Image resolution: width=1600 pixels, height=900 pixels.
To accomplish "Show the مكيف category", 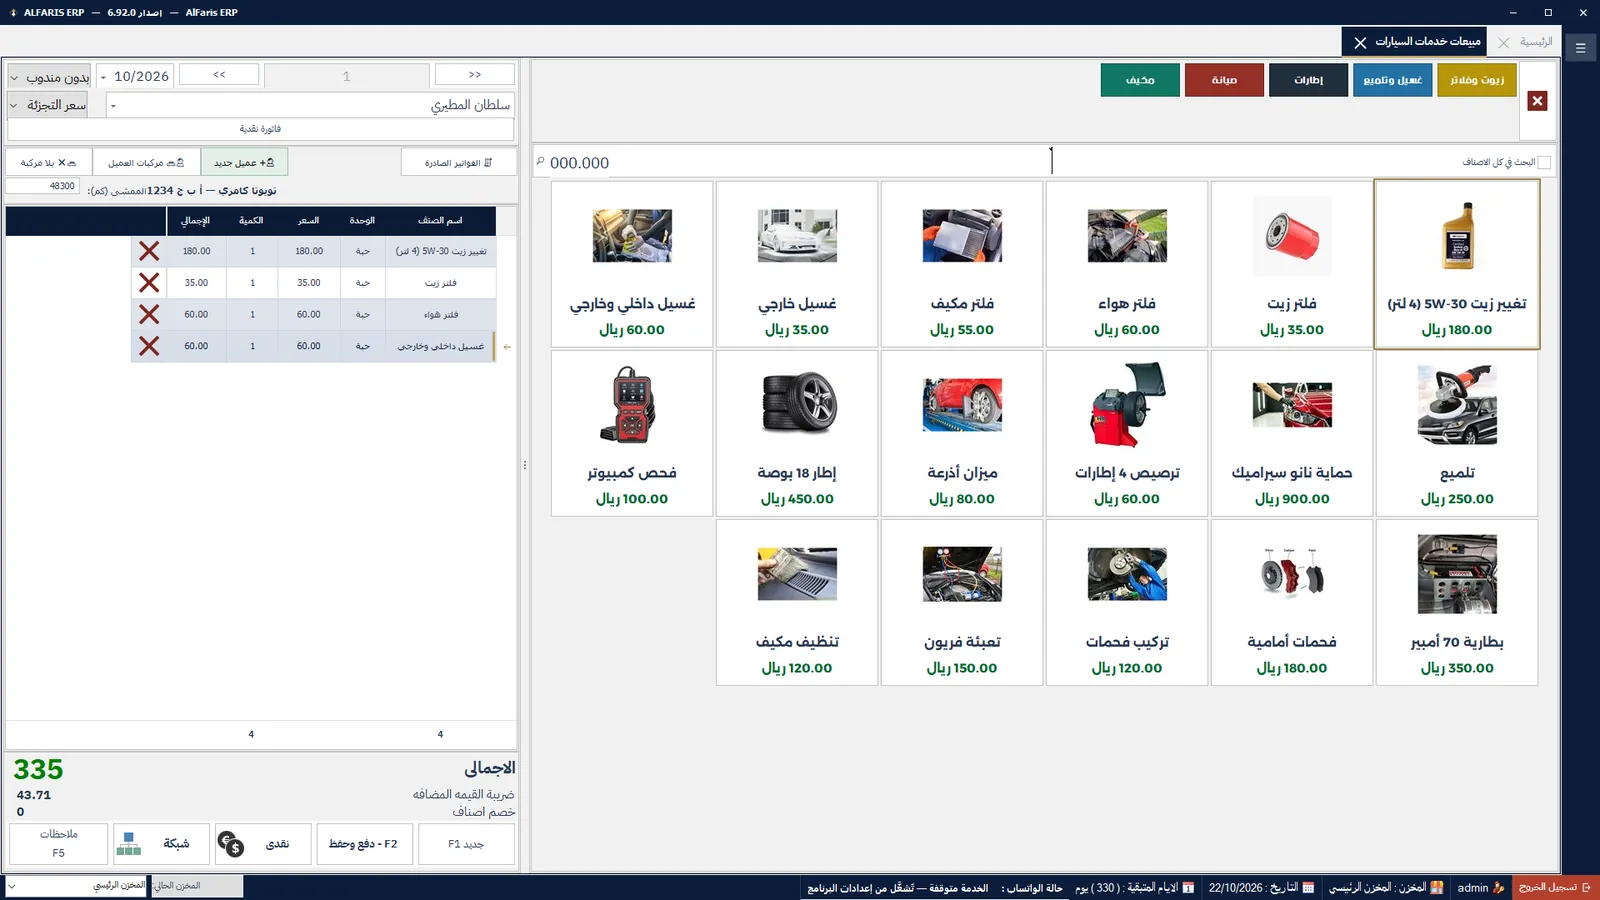I will point(1140,80).
